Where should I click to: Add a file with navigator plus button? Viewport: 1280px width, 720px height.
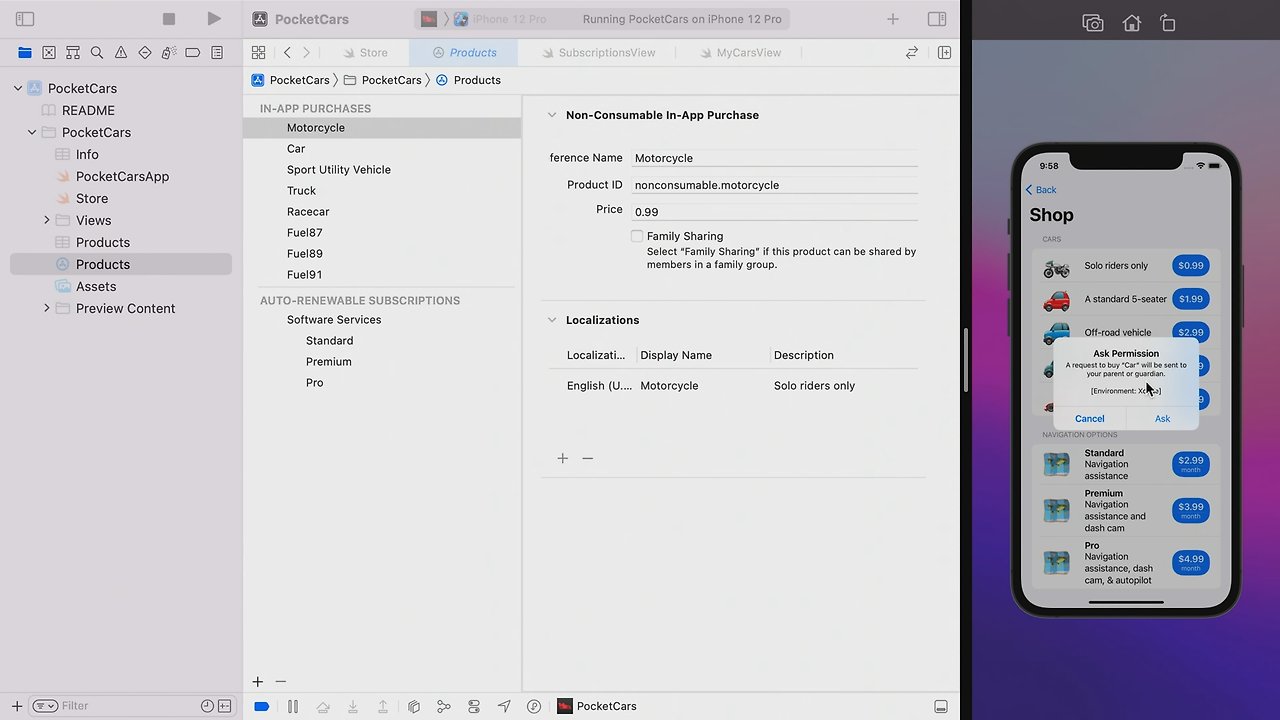point(17,706)
